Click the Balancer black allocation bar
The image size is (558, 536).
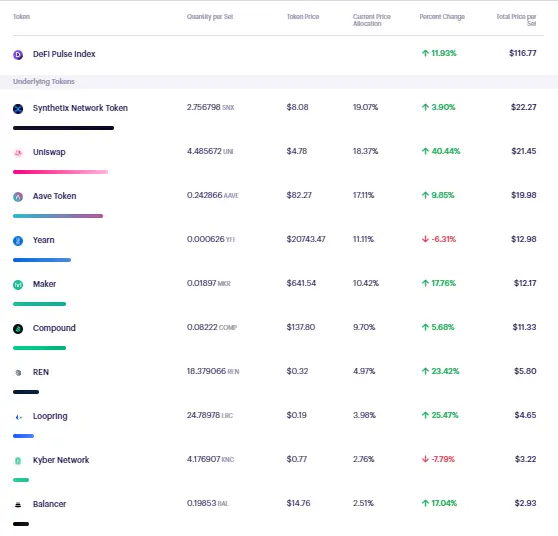pos(21,524)
